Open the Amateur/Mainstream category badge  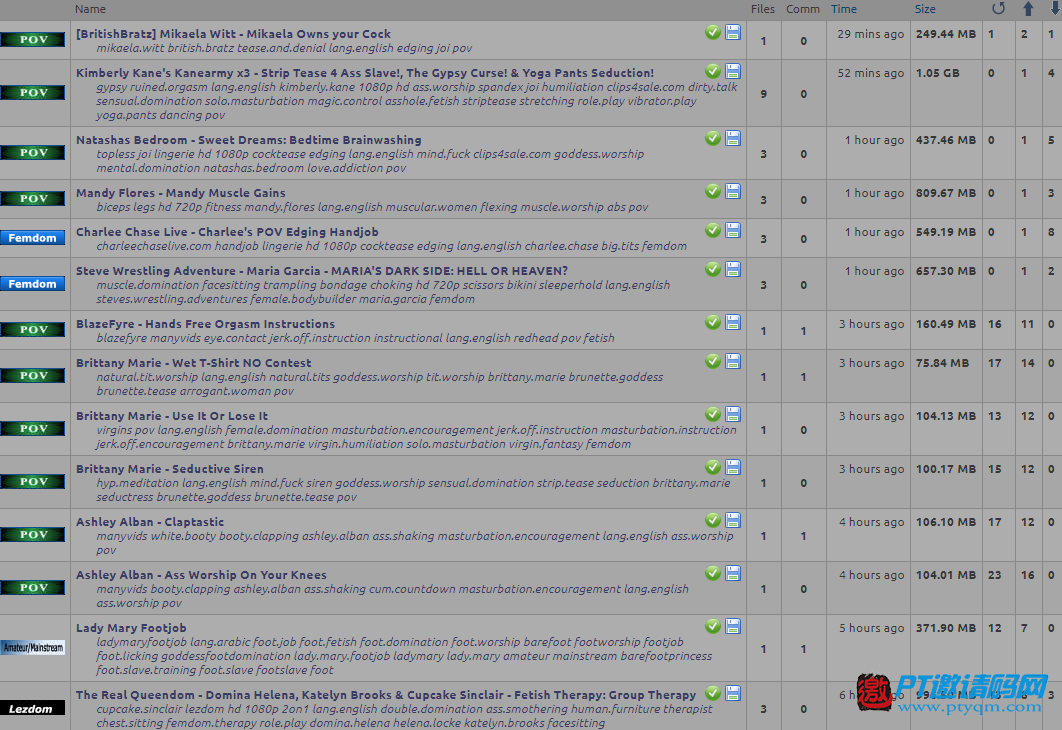[x=33, y=647]
